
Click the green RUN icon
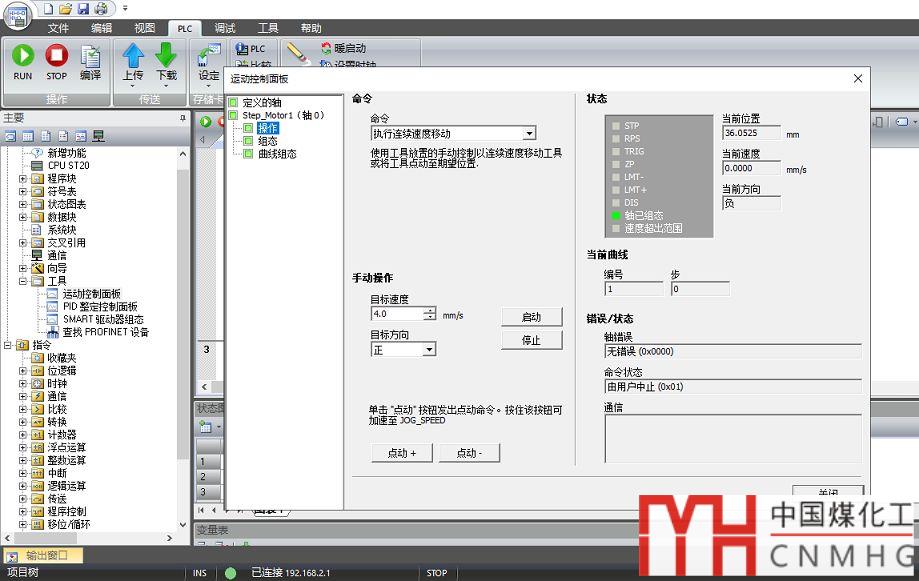click(x=23, y=56)
